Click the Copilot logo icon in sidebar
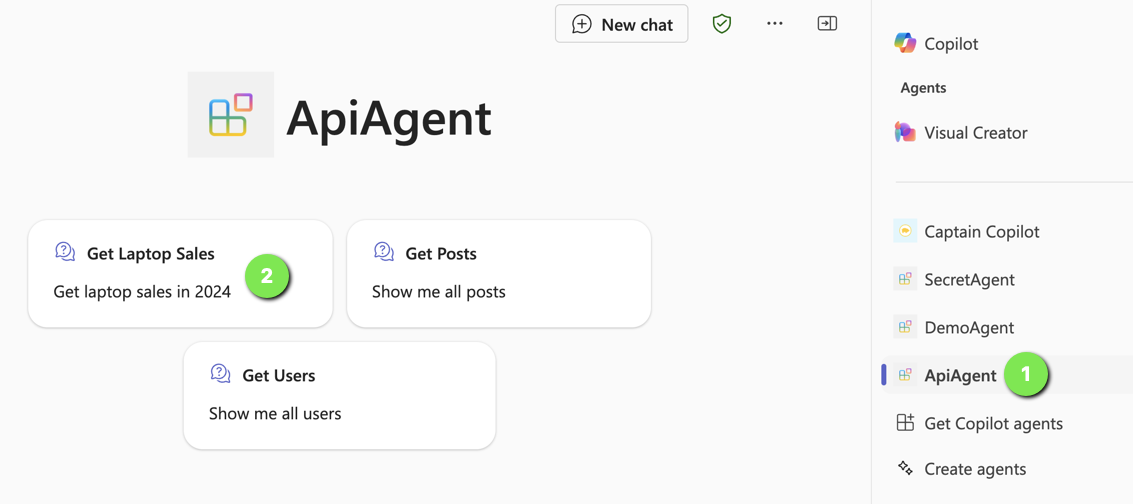Image resolution: width=1133 pixels, height=504 pixels. (905, 43)
